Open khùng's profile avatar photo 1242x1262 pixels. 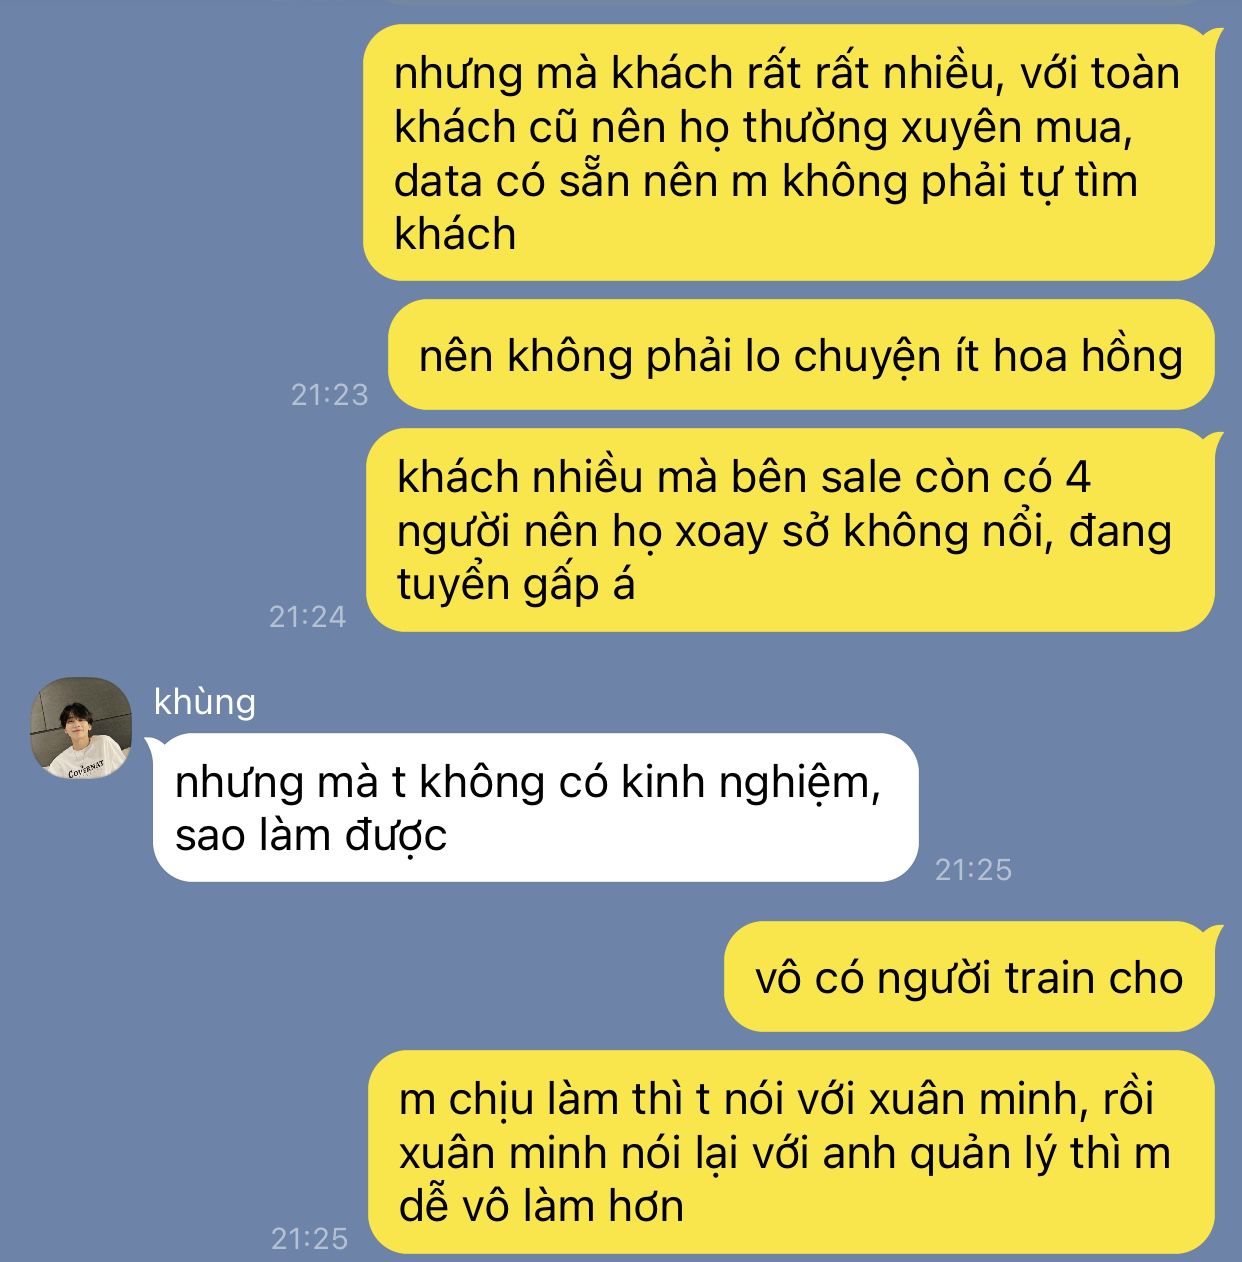(x=81, y=729)
